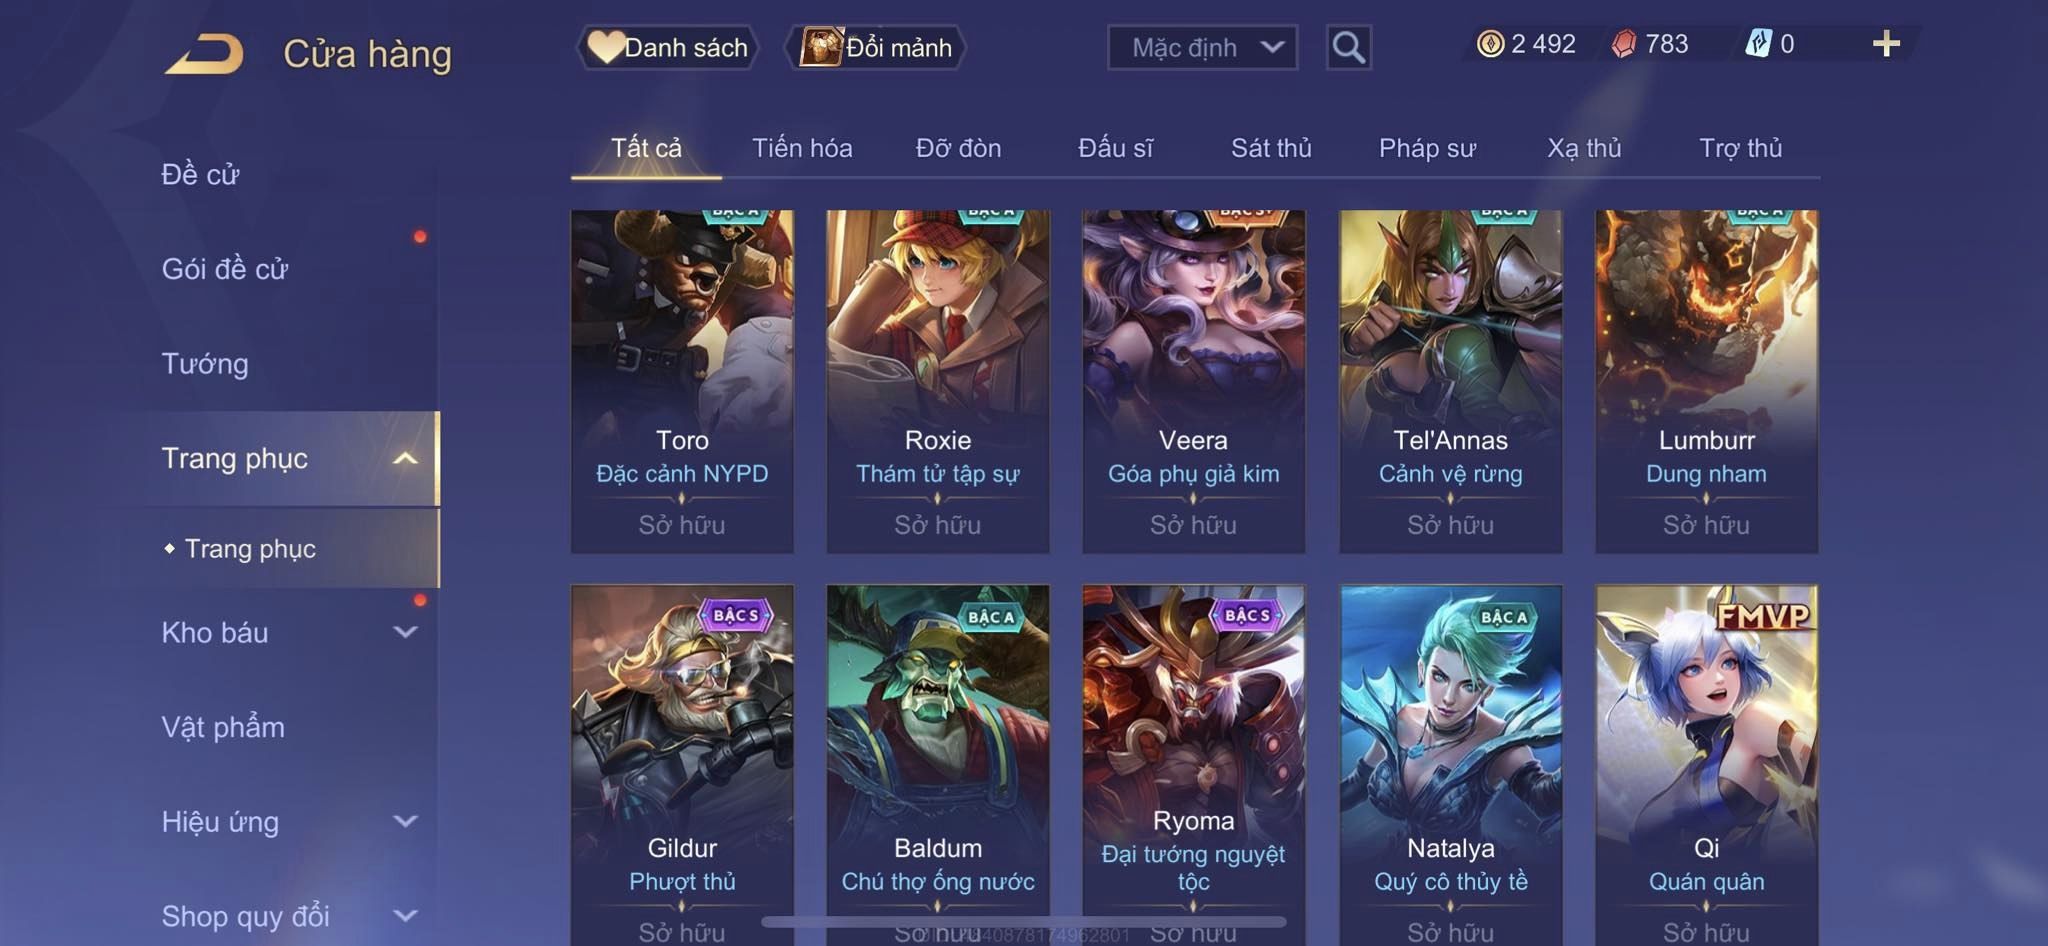2048x946 pixels.
Task: Open the search magnifier icon
Action: pos(1348,47)
